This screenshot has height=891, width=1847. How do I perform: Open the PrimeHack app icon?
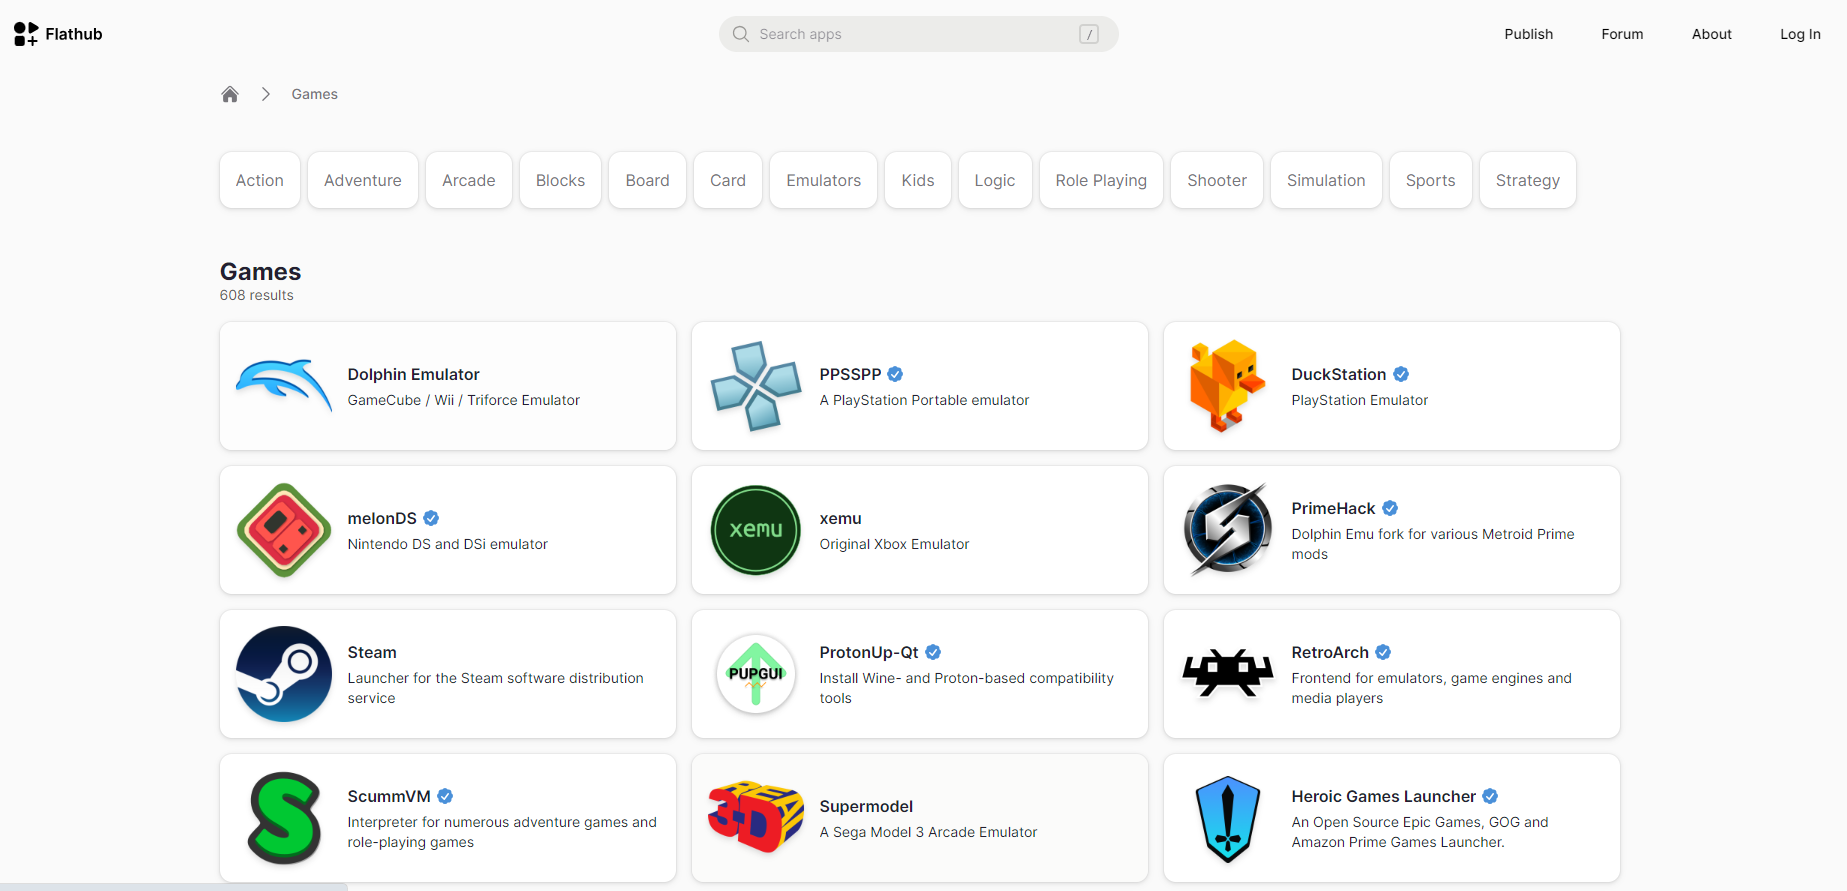[x=1228, y=530]
